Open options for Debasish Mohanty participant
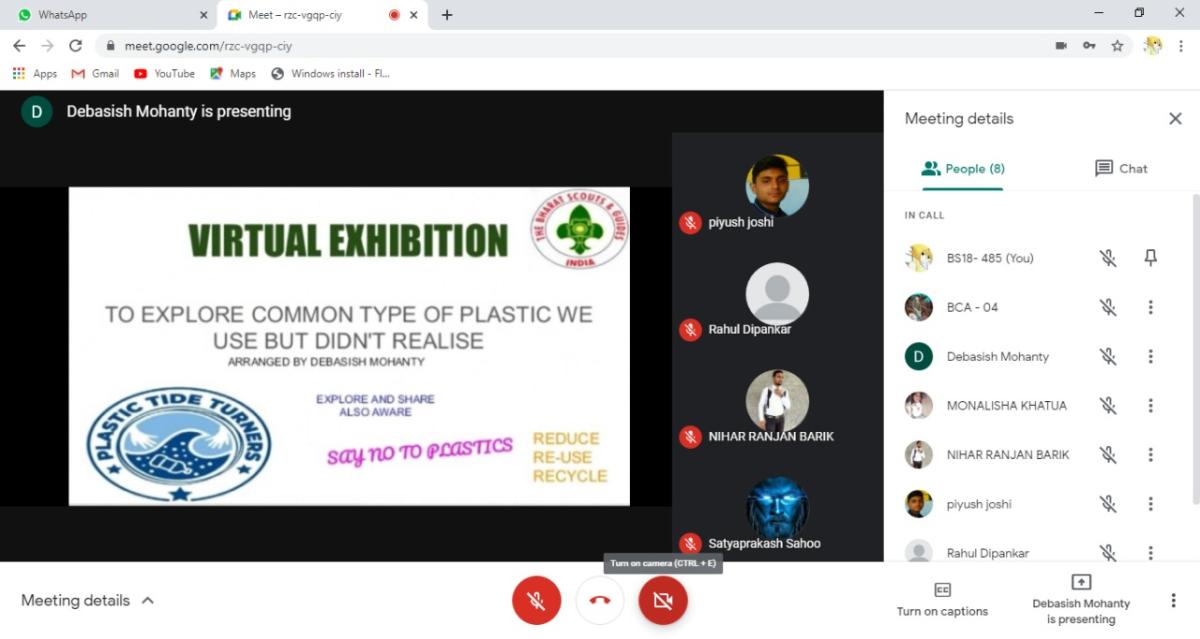Image resolution: width=1200 pixels, height=639 pixels. click(1150, 356)
